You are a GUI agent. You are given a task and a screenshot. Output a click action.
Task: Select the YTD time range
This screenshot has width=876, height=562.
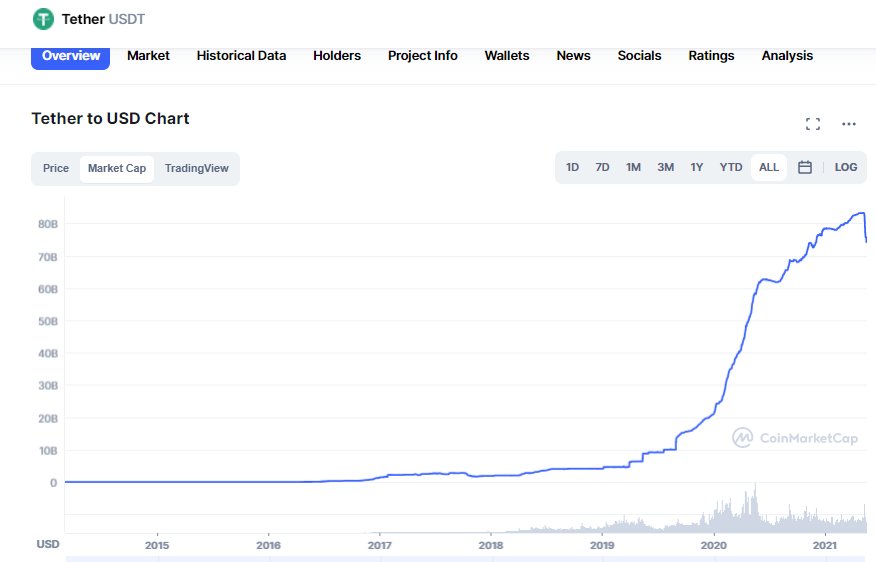click(x=731, y=167)
